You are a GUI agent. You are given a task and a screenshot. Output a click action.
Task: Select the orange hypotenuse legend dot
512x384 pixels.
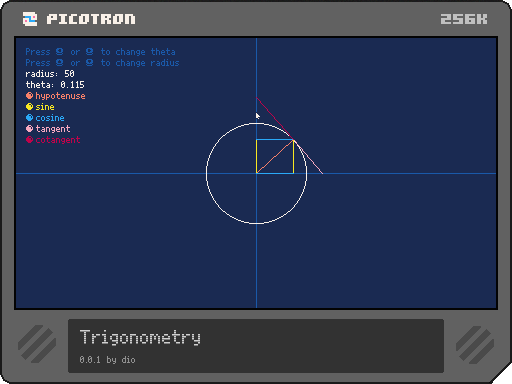click(29, 96)
